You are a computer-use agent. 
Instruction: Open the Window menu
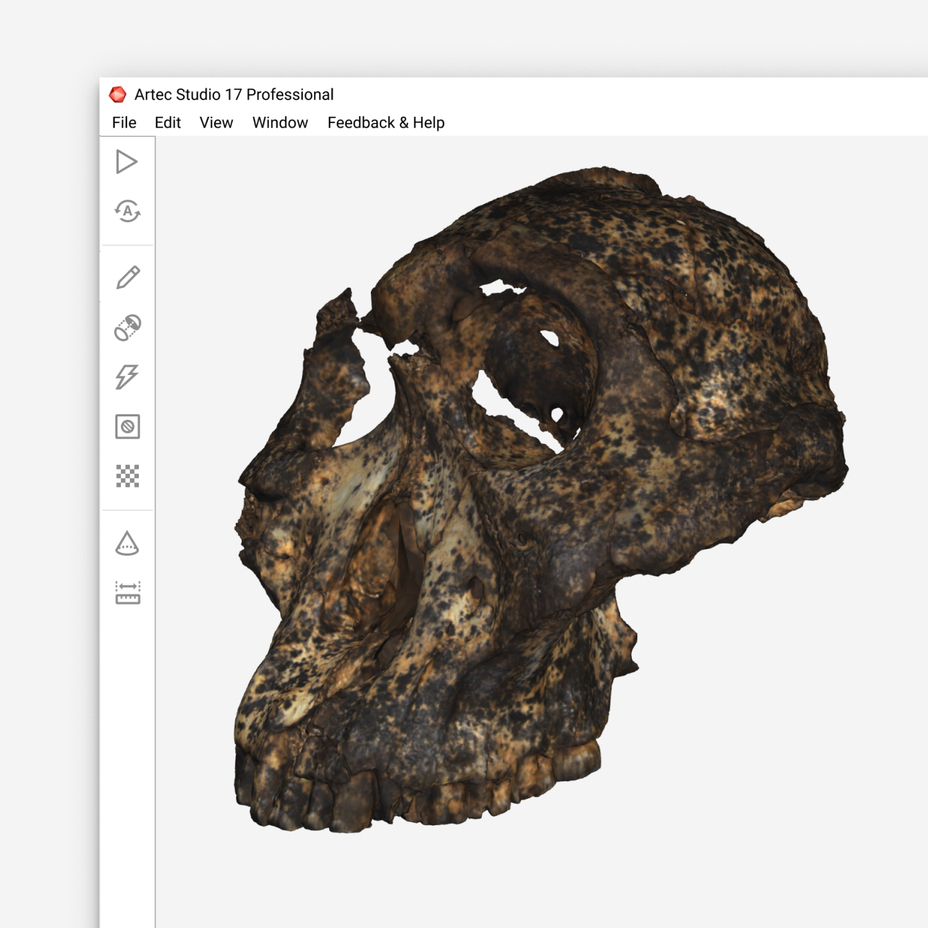pos(280,123)
